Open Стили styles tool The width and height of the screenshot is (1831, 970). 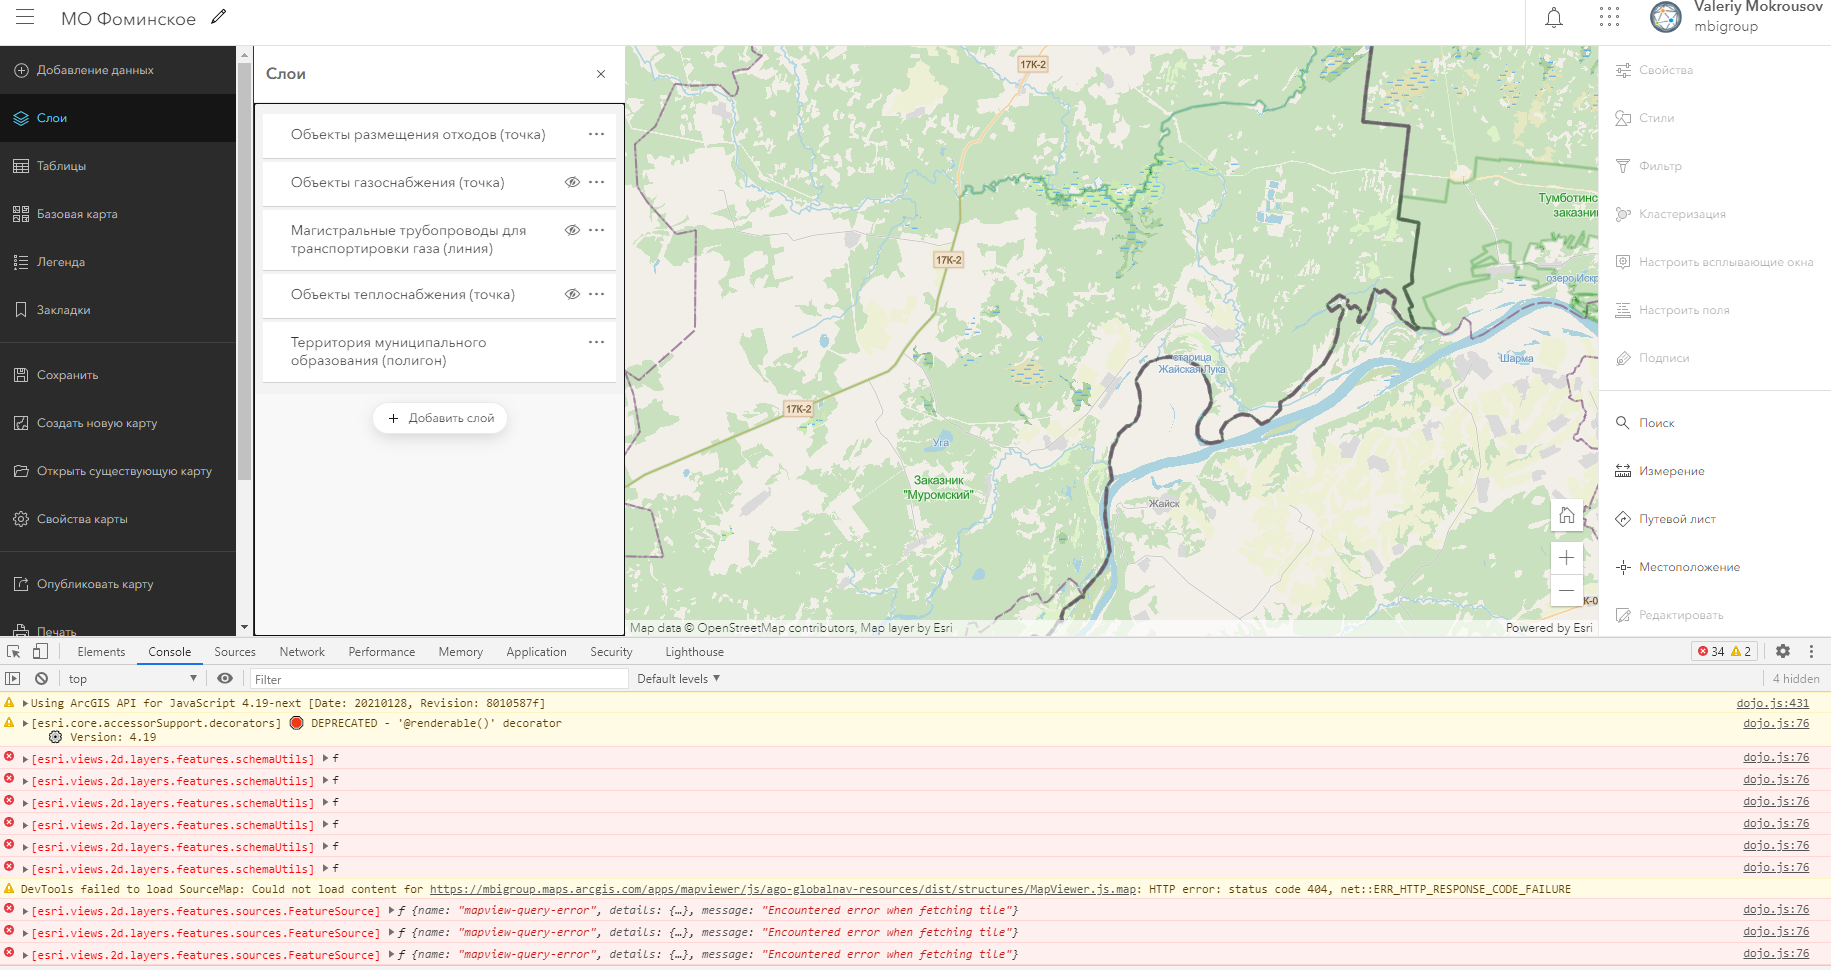pos(1715,118)
